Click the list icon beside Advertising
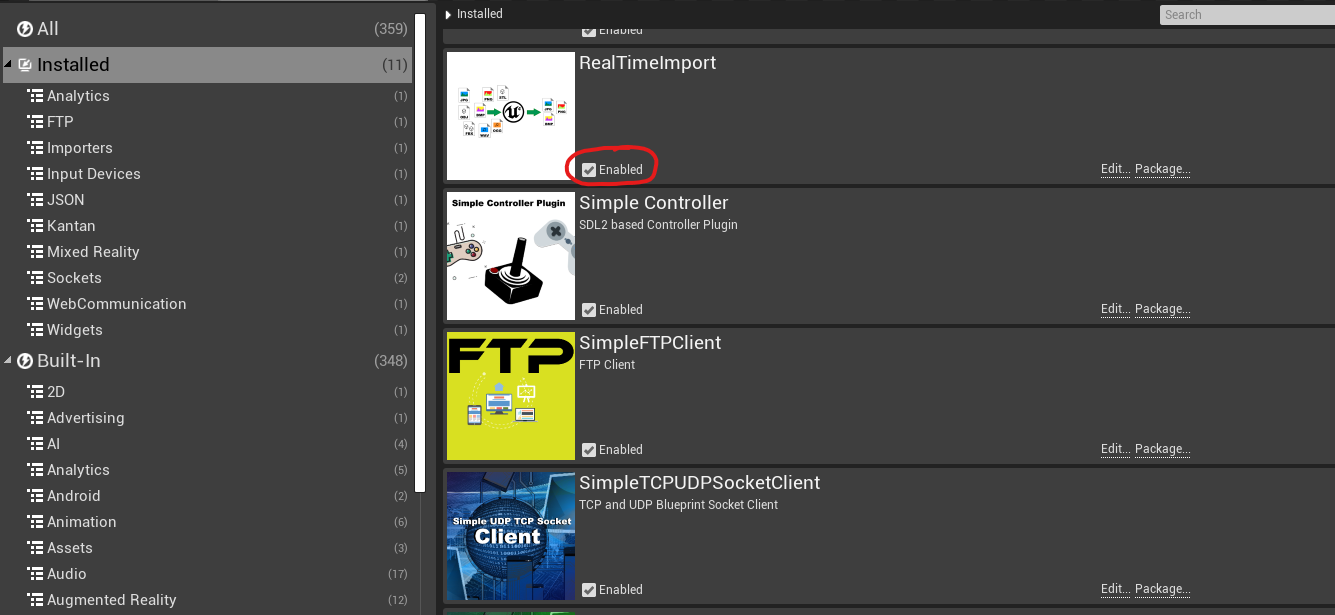The height and width of the screenshot is (615, 1335). click(35, 418)
